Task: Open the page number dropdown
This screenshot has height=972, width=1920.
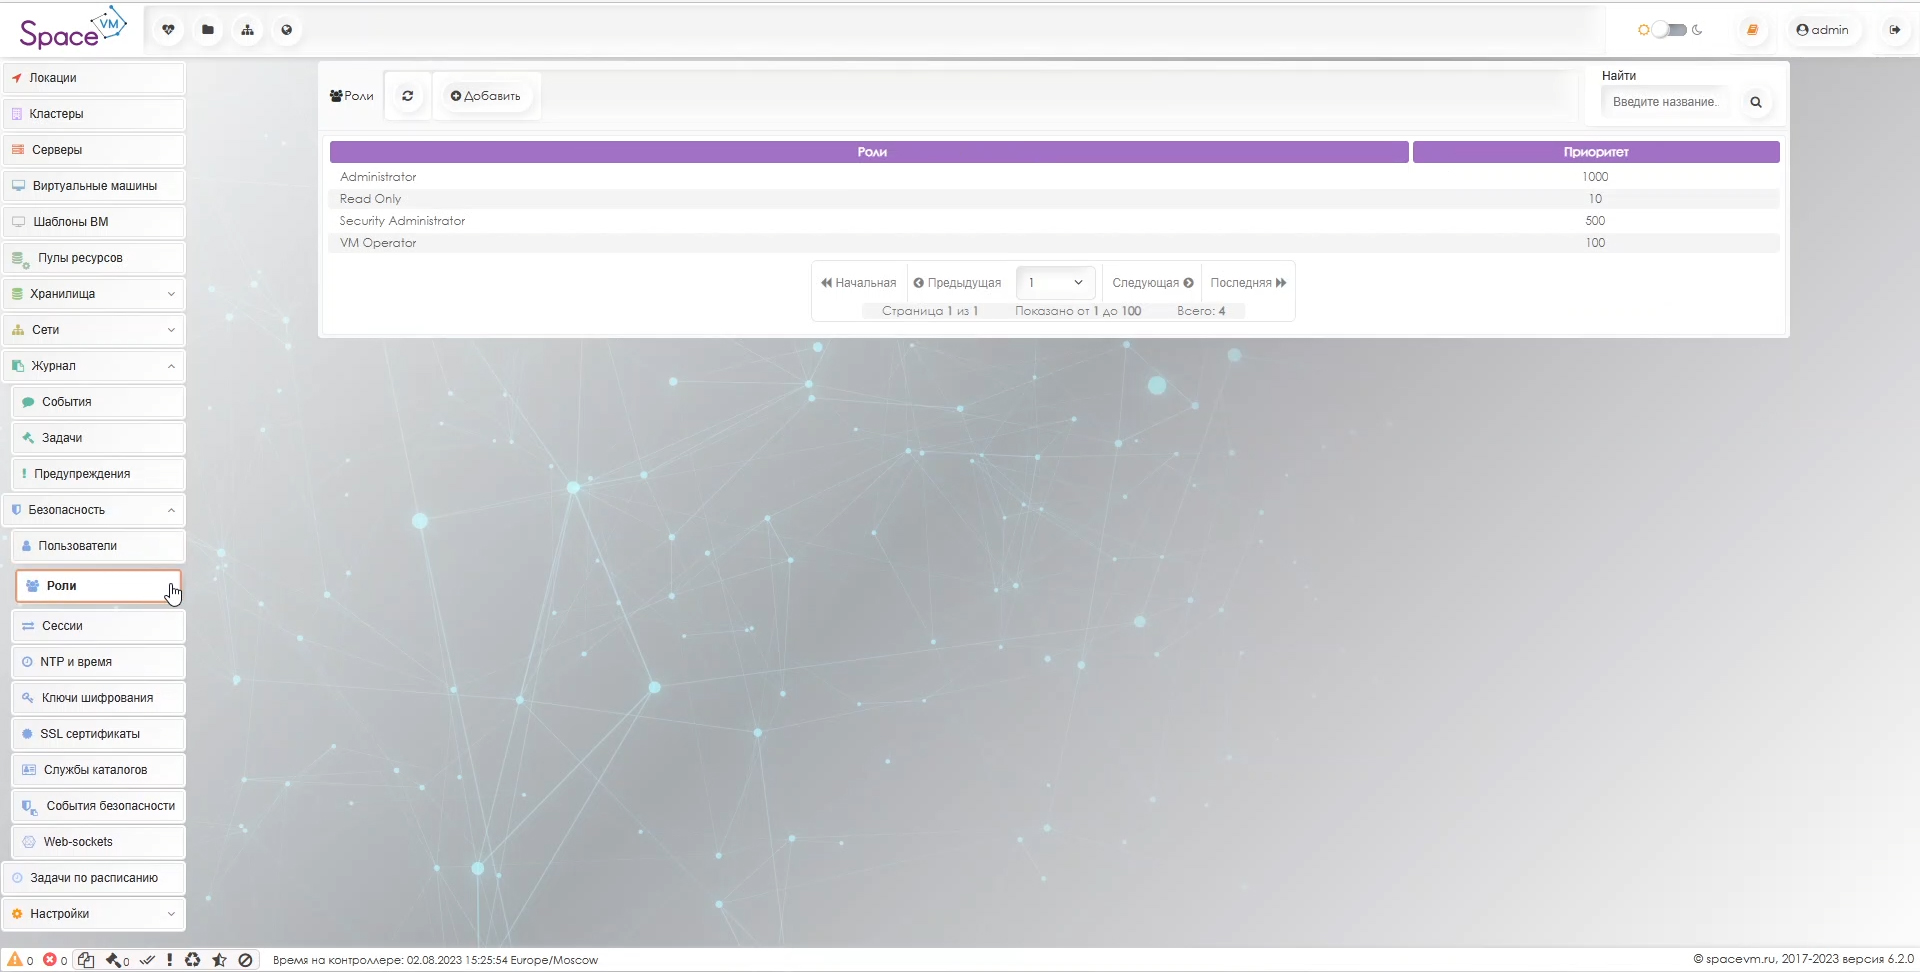Action: click(1056, 283)
